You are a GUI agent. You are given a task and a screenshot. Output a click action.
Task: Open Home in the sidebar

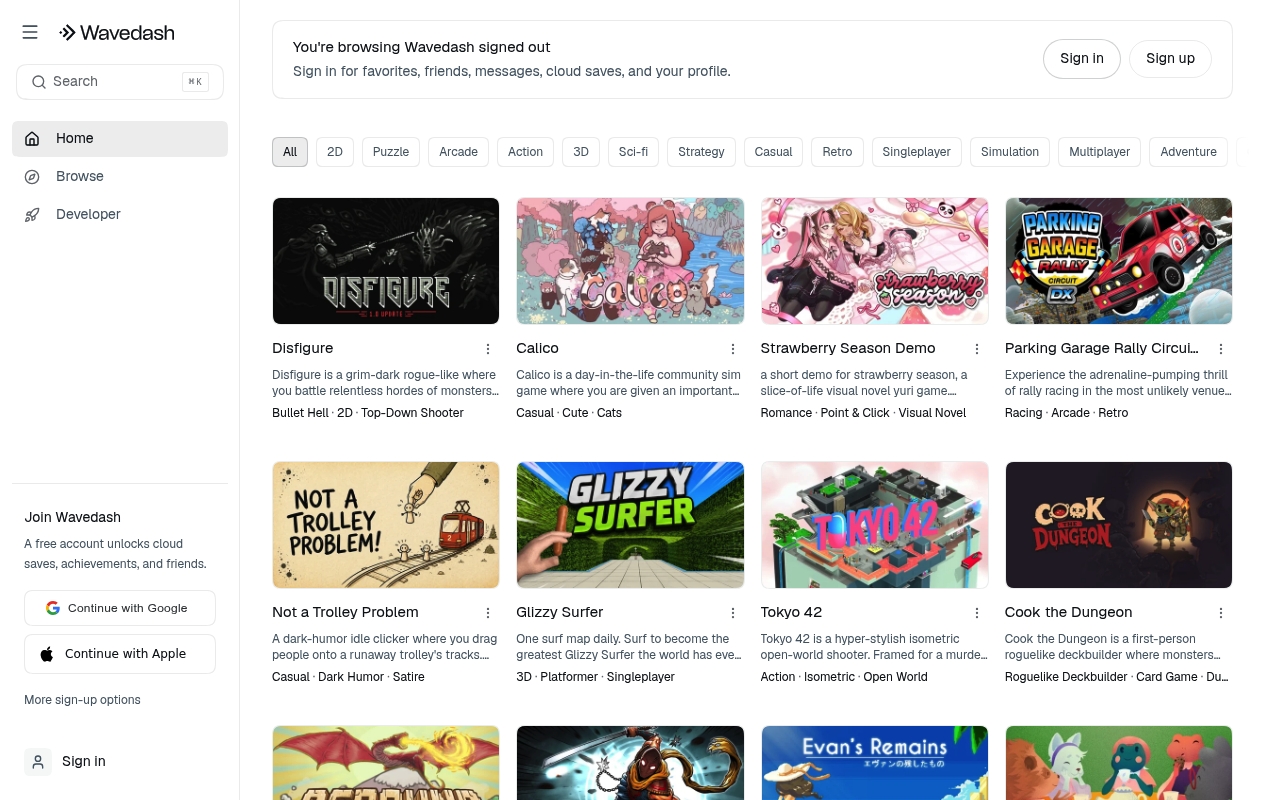coord(120,139)
